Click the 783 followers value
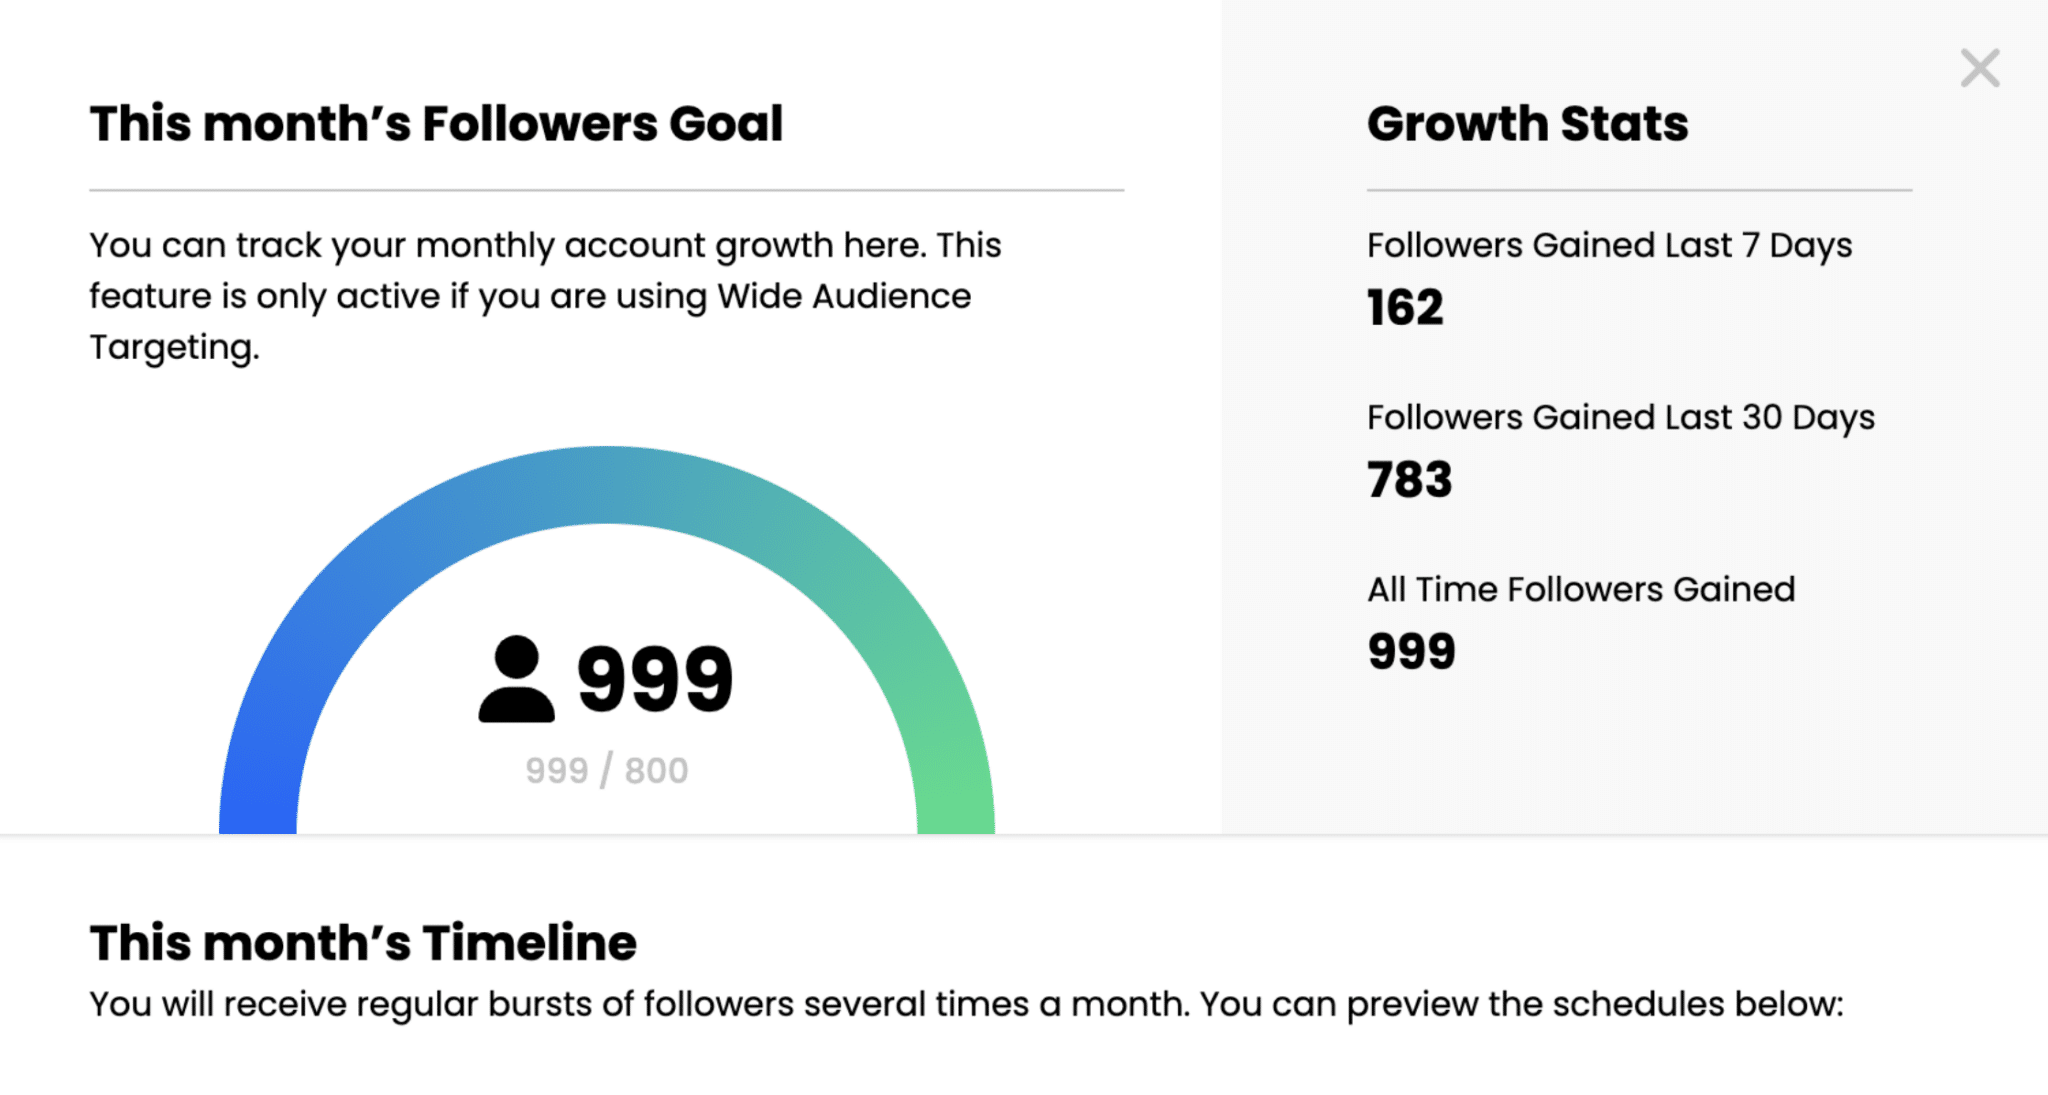This screenshot has height=1095, width=2048. click(x=1409, y=479)
